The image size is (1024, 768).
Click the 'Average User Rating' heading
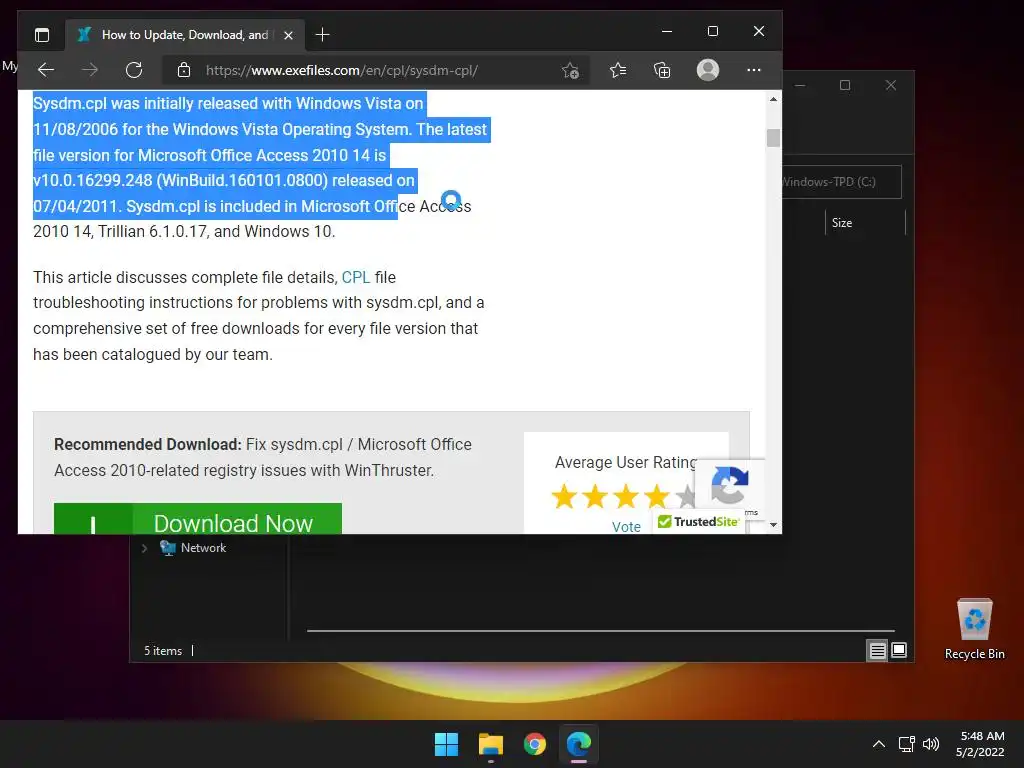(x=626, y=462)
